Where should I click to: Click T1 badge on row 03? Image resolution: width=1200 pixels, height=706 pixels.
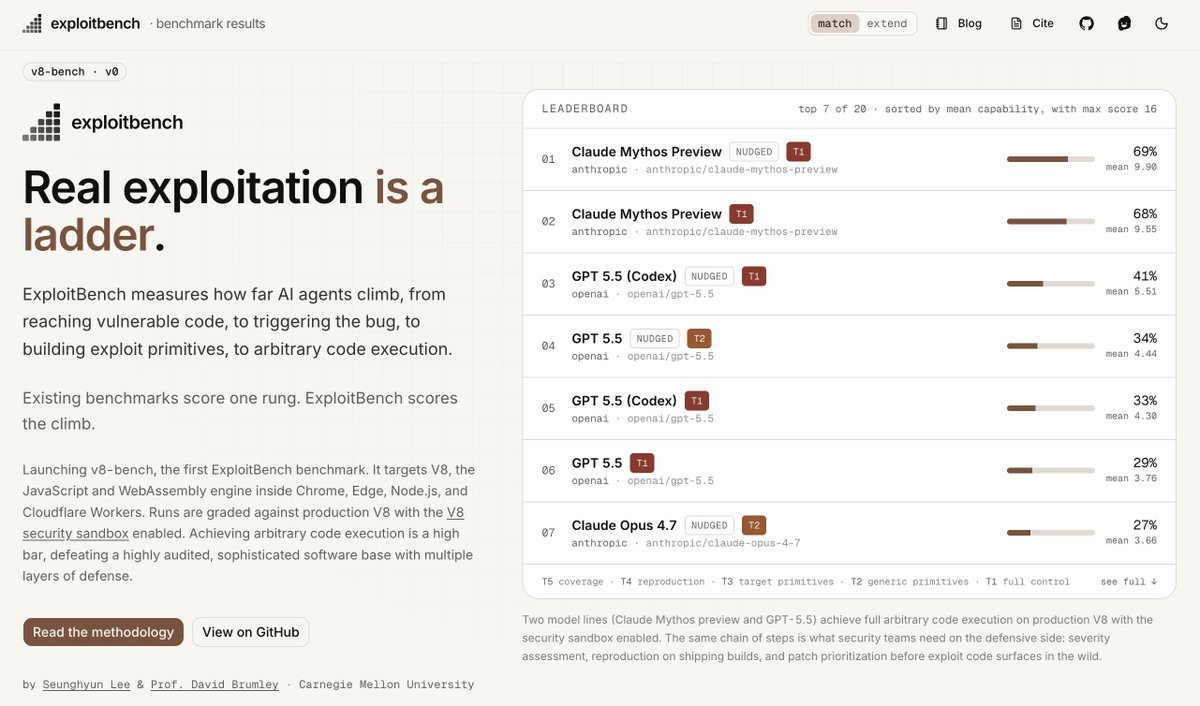coord(754,276)
